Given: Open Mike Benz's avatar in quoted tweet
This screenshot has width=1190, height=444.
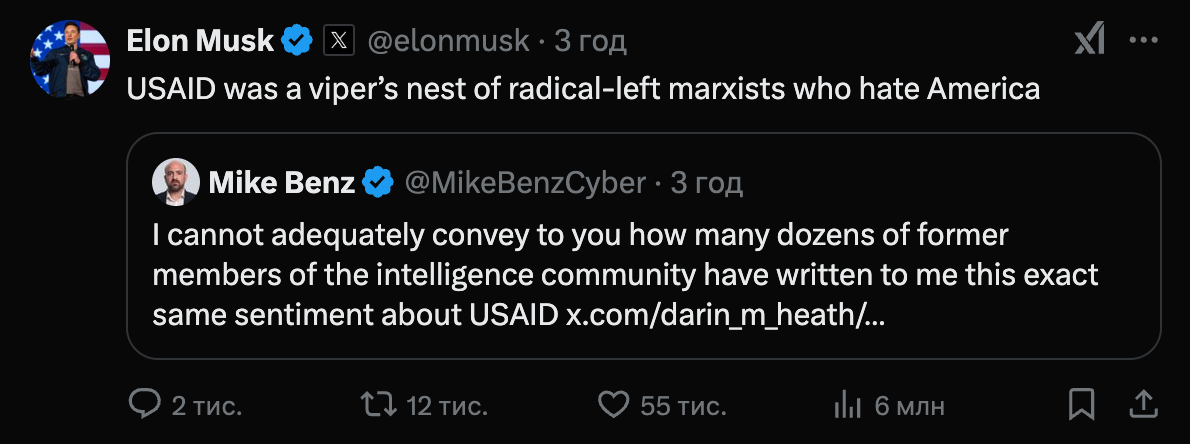Looking at the screenshot, I should click(x=175, y=182).
